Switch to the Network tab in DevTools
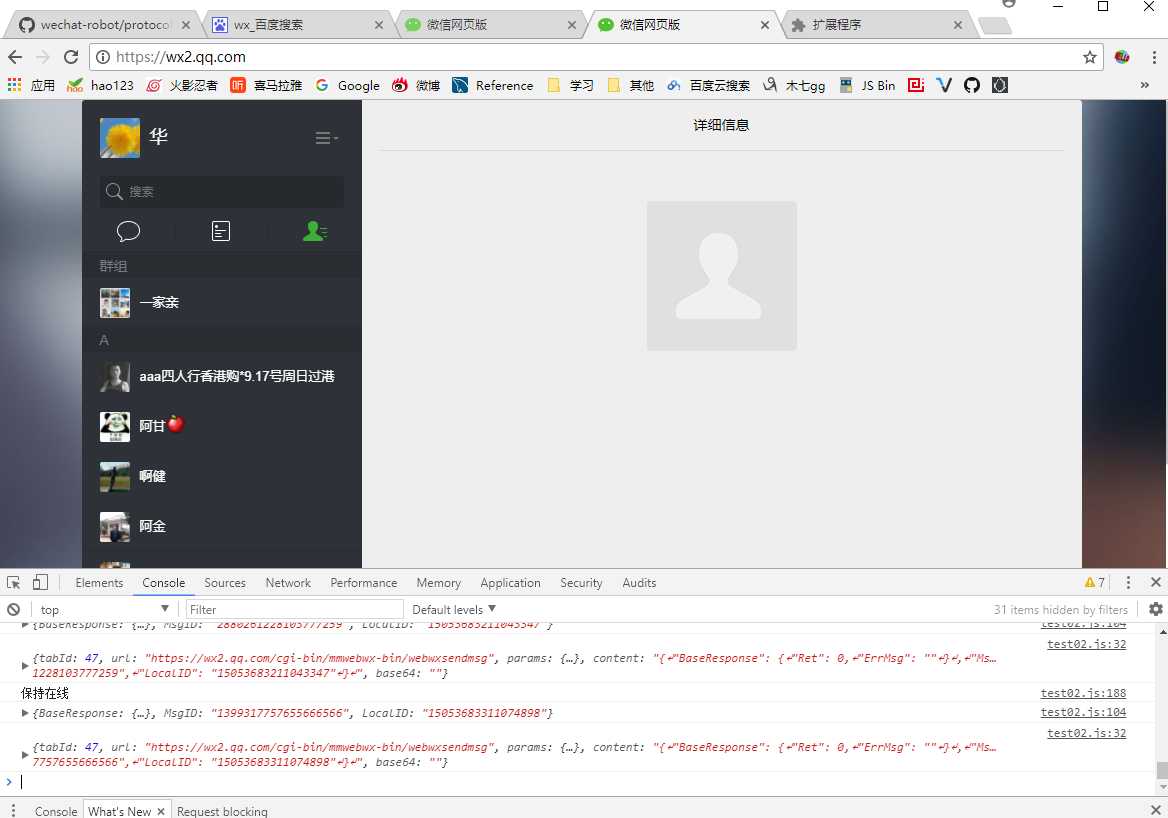 click(288, 583)
